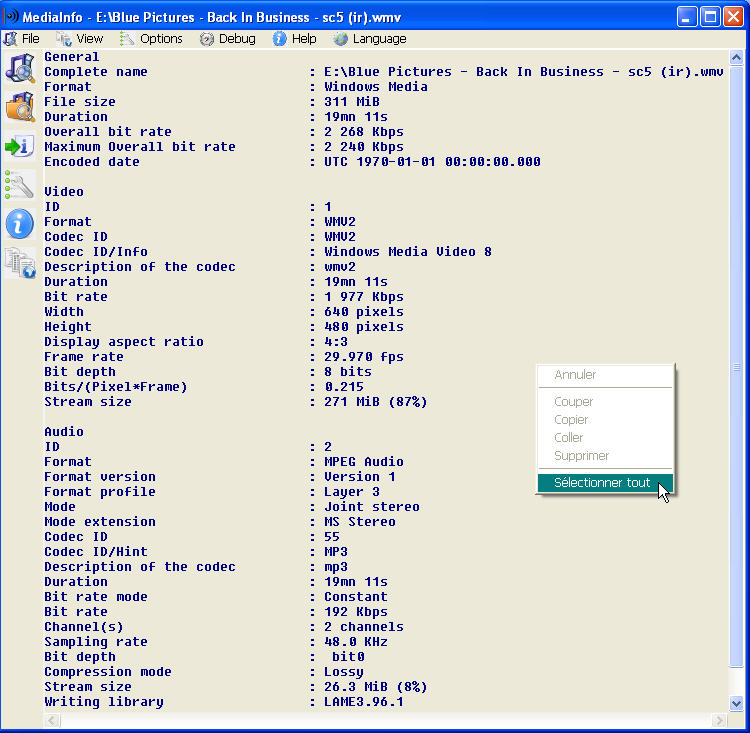The height and width of the screenshot is (733, 750).
Task: Click the Open Folder sidebar icon
Action: pos(20,107)
